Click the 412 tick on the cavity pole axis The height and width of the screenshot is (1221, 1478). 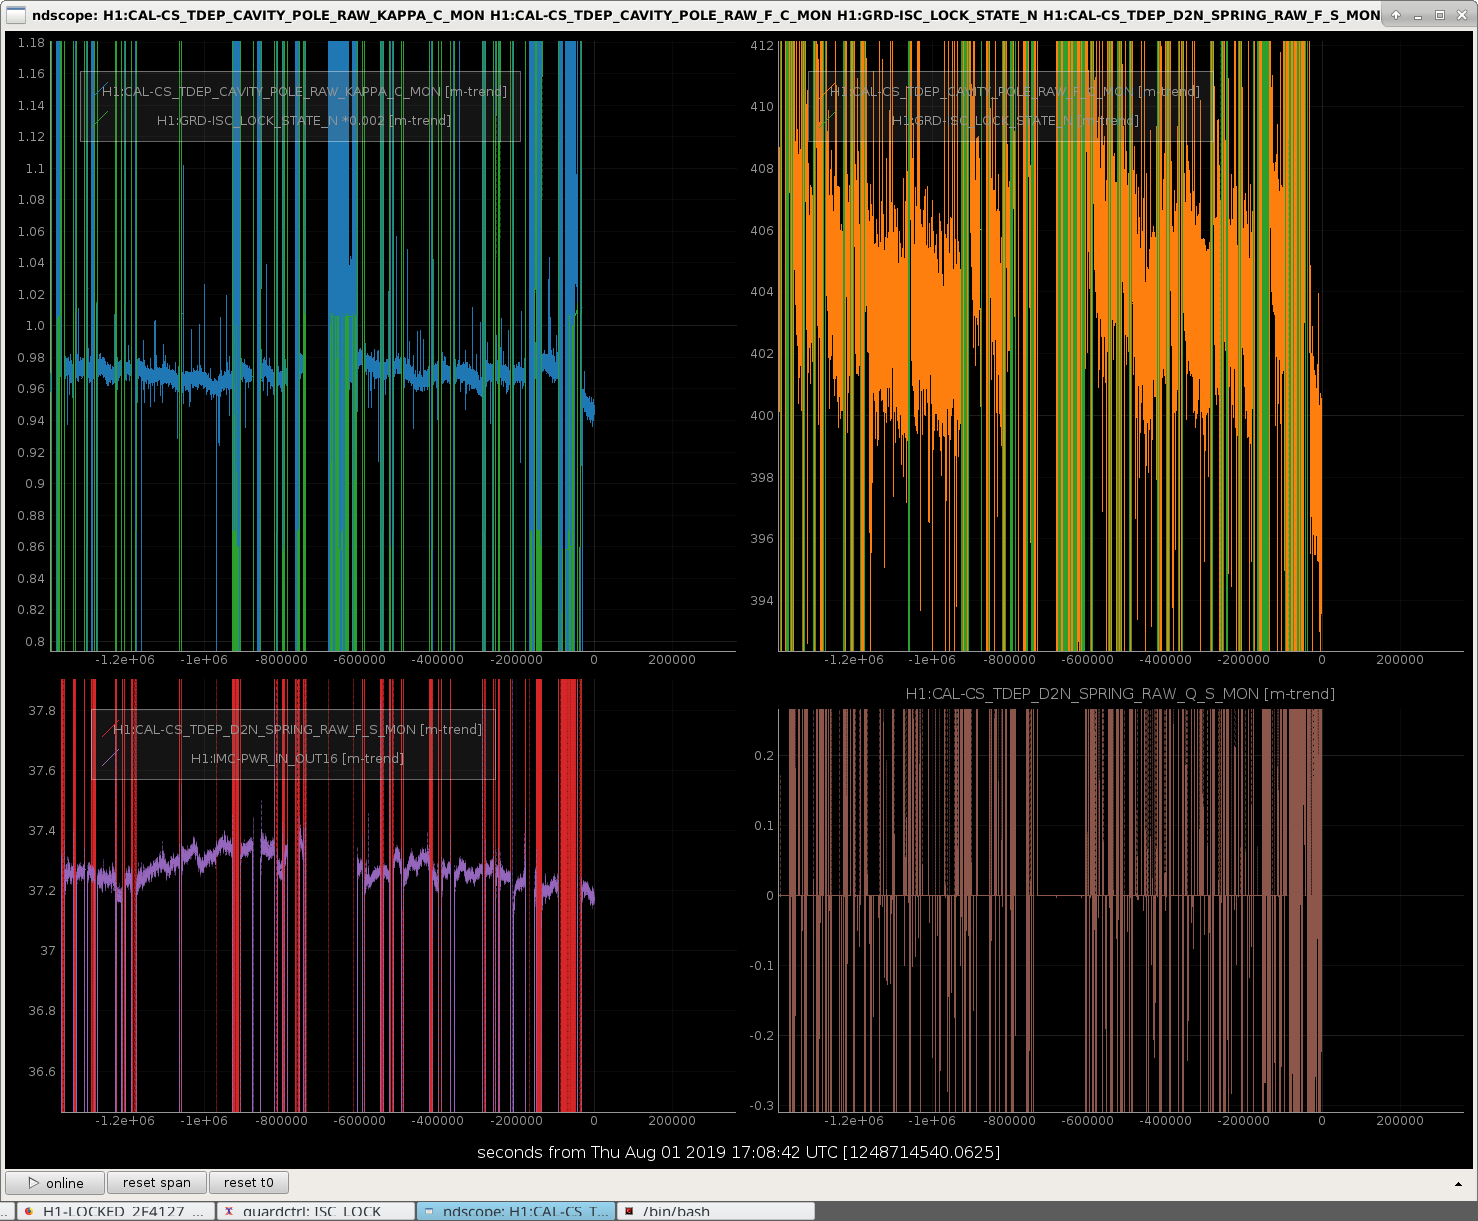[762, 45]
